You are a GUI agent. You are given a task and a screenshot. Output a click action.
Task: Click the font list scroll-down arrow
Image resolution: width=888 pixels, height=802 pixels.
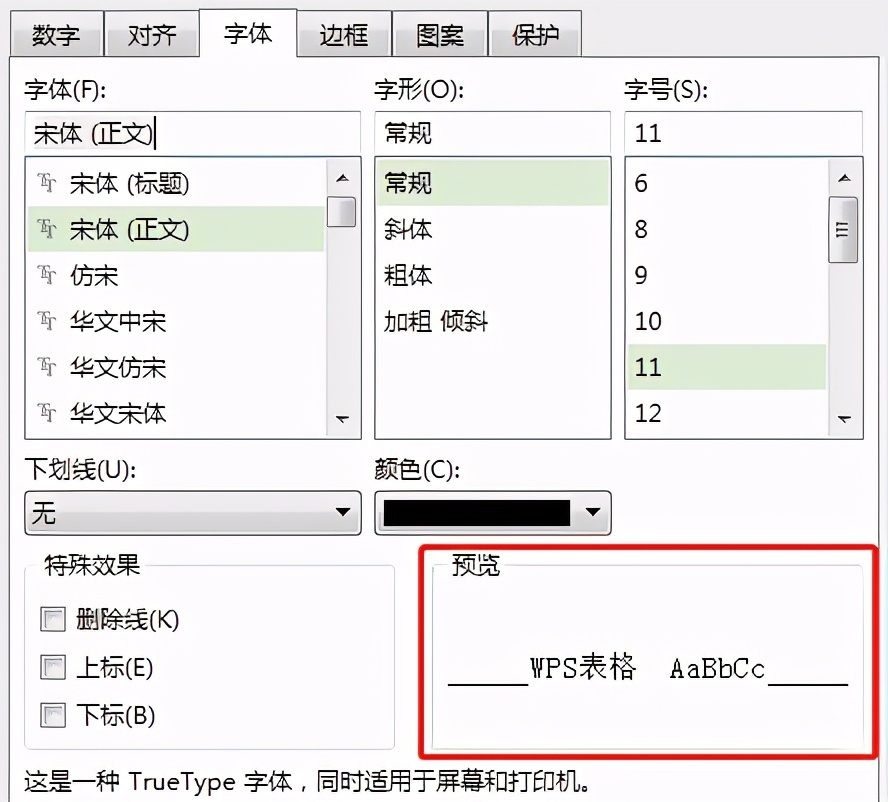click(x=343, y=419)
